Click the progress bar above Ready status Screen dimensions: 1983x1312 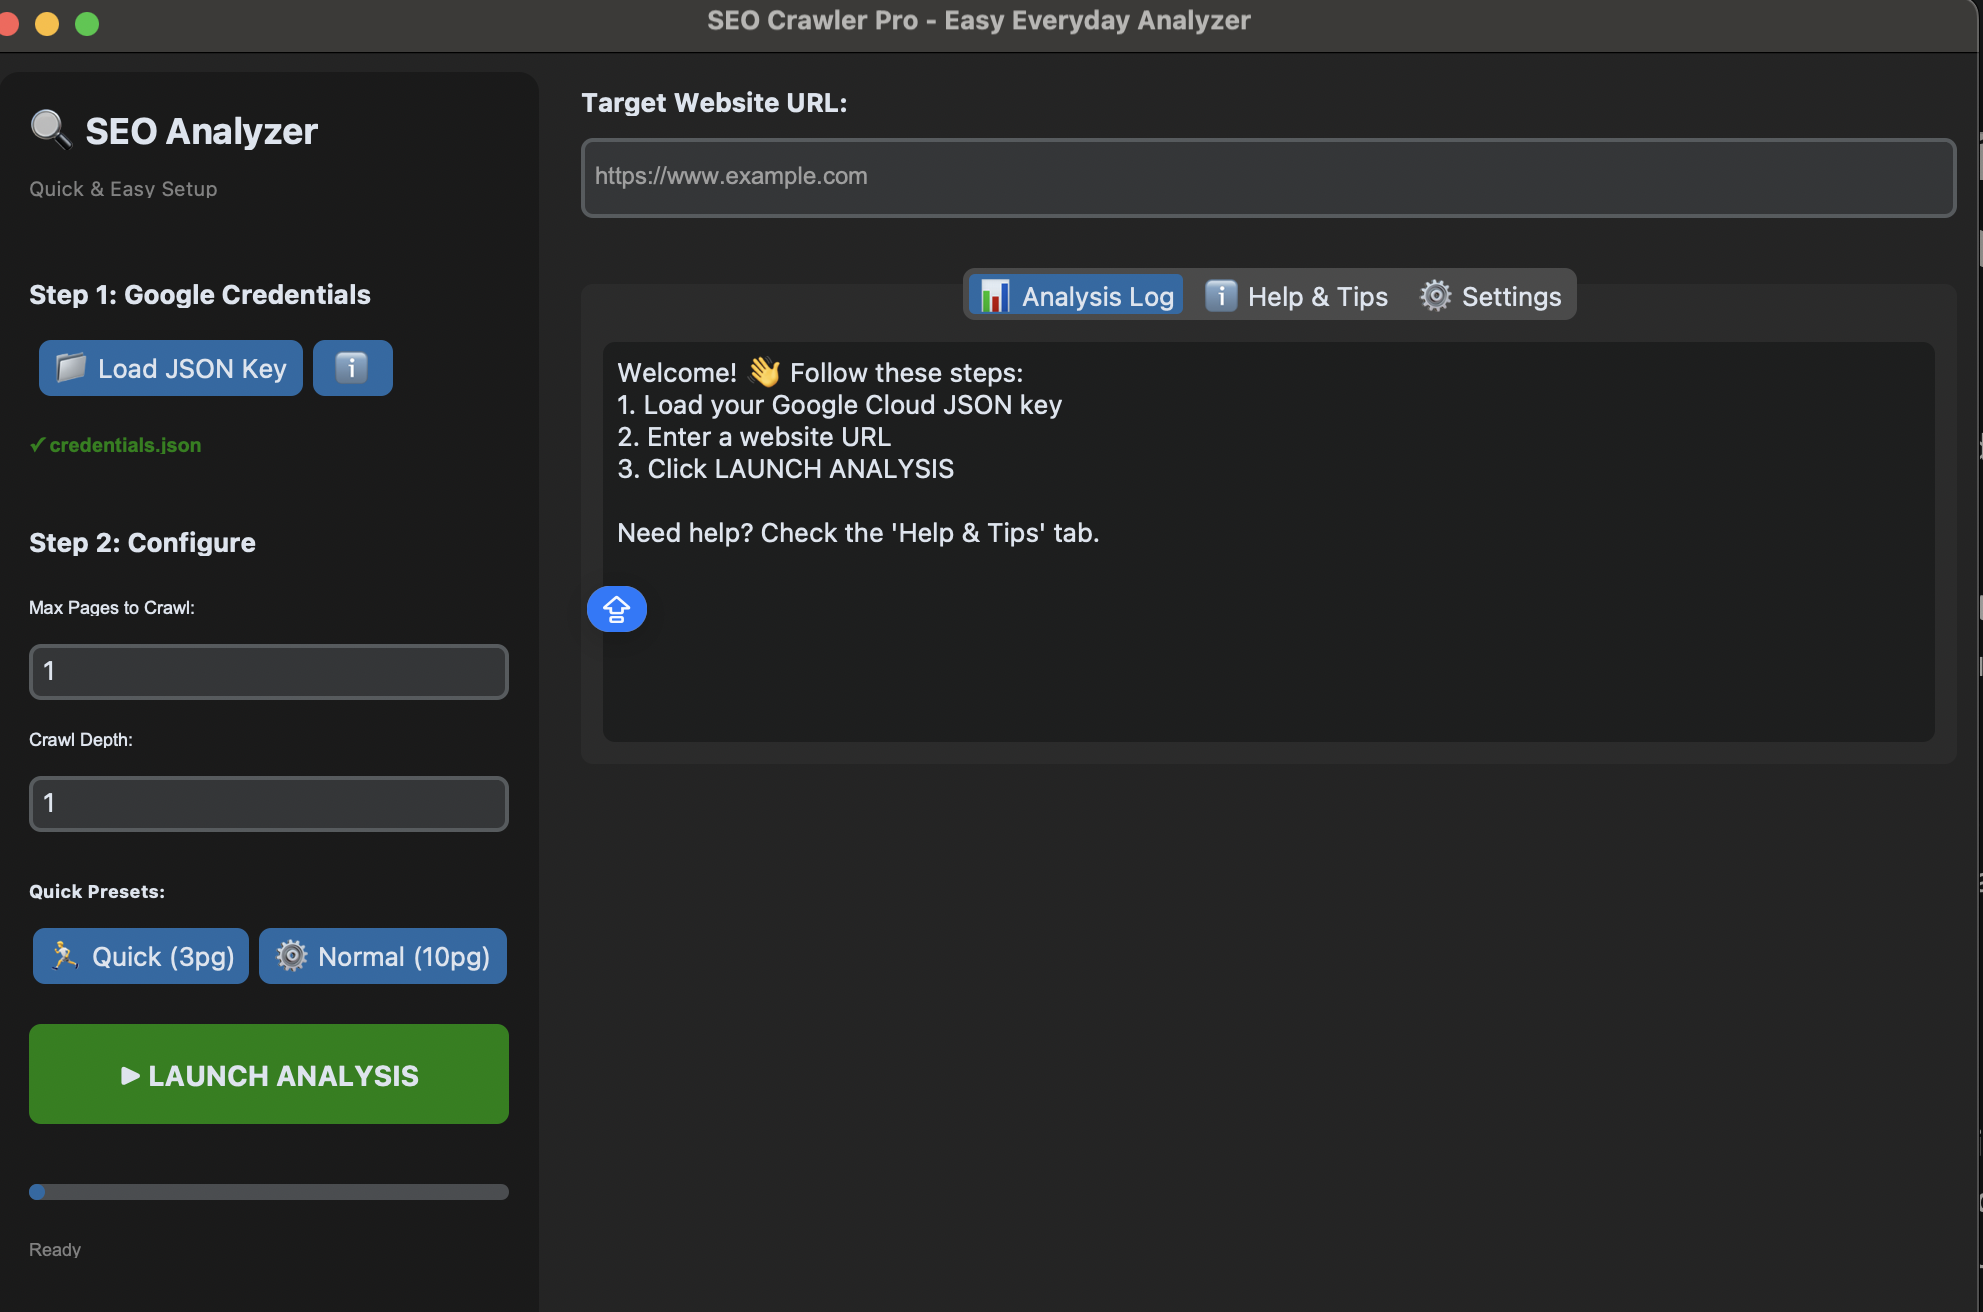(269, 1192)
